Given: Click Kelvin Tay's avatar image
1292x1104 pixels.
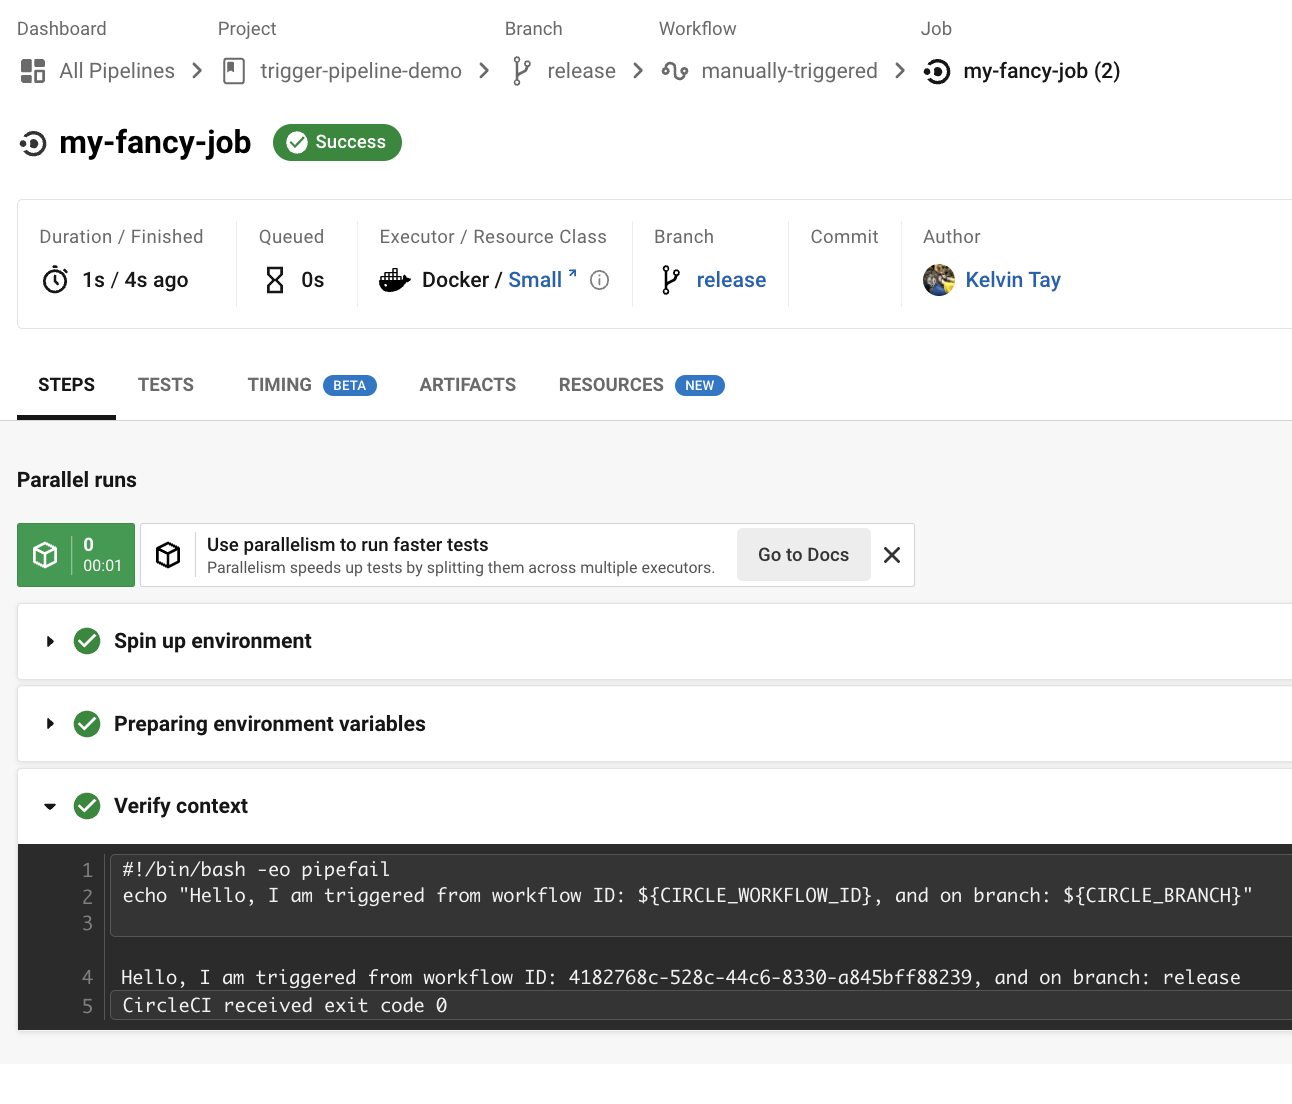Looking at the screenshot, I should [938, 280].
